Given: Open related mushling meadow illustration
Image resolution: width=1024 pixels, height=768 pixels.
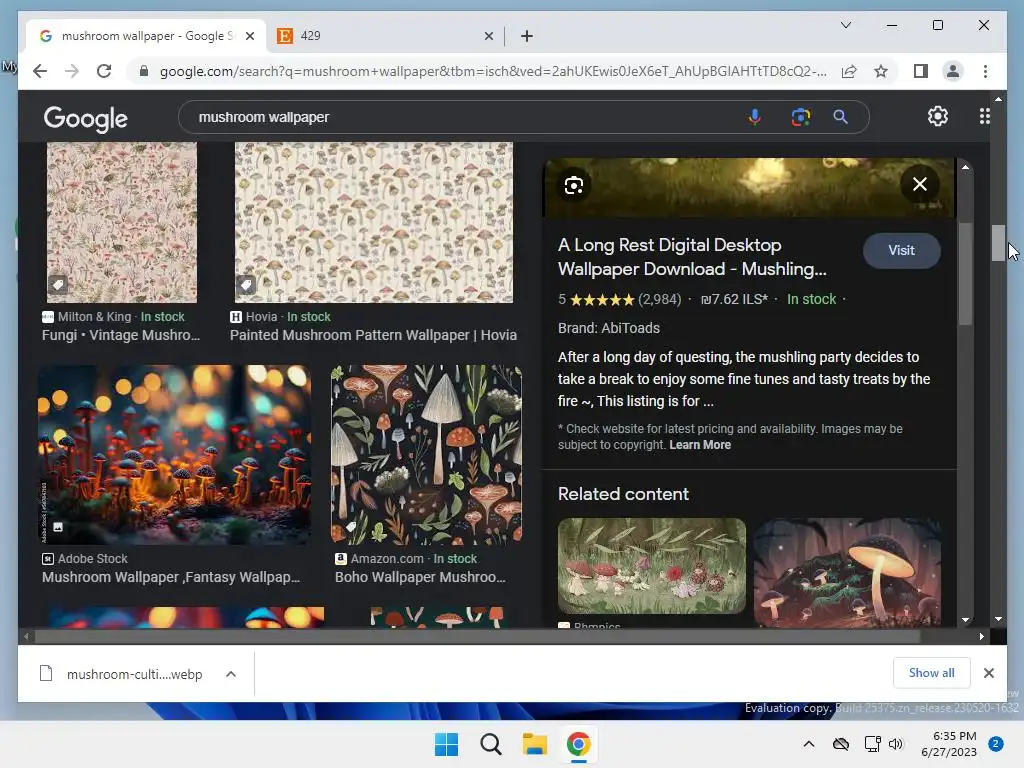Looking at the screenshot, I should (652, 566).
